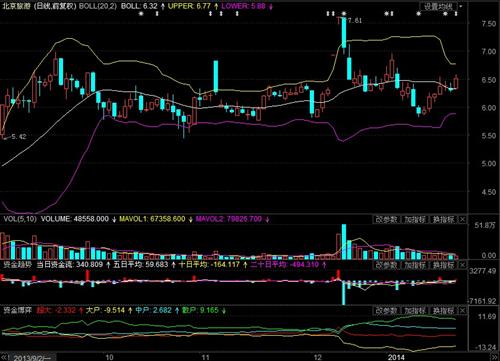Close the VOL indicator panel
The height and width of the screenshot is (361, 500).
pos(462,220)
